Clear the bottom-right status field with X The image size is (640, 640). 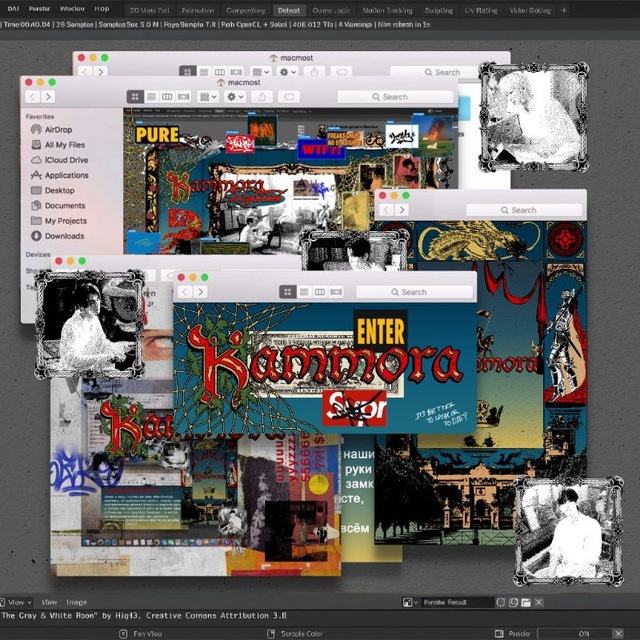(618, 633)
